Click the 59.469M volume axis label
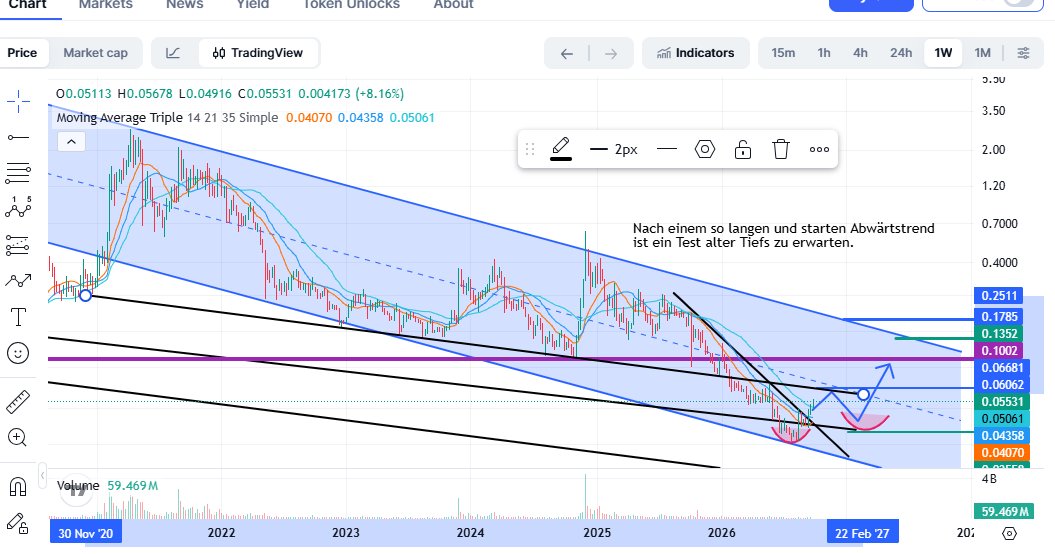This screenshot has width=1055, height=554. pos(1005,512)
